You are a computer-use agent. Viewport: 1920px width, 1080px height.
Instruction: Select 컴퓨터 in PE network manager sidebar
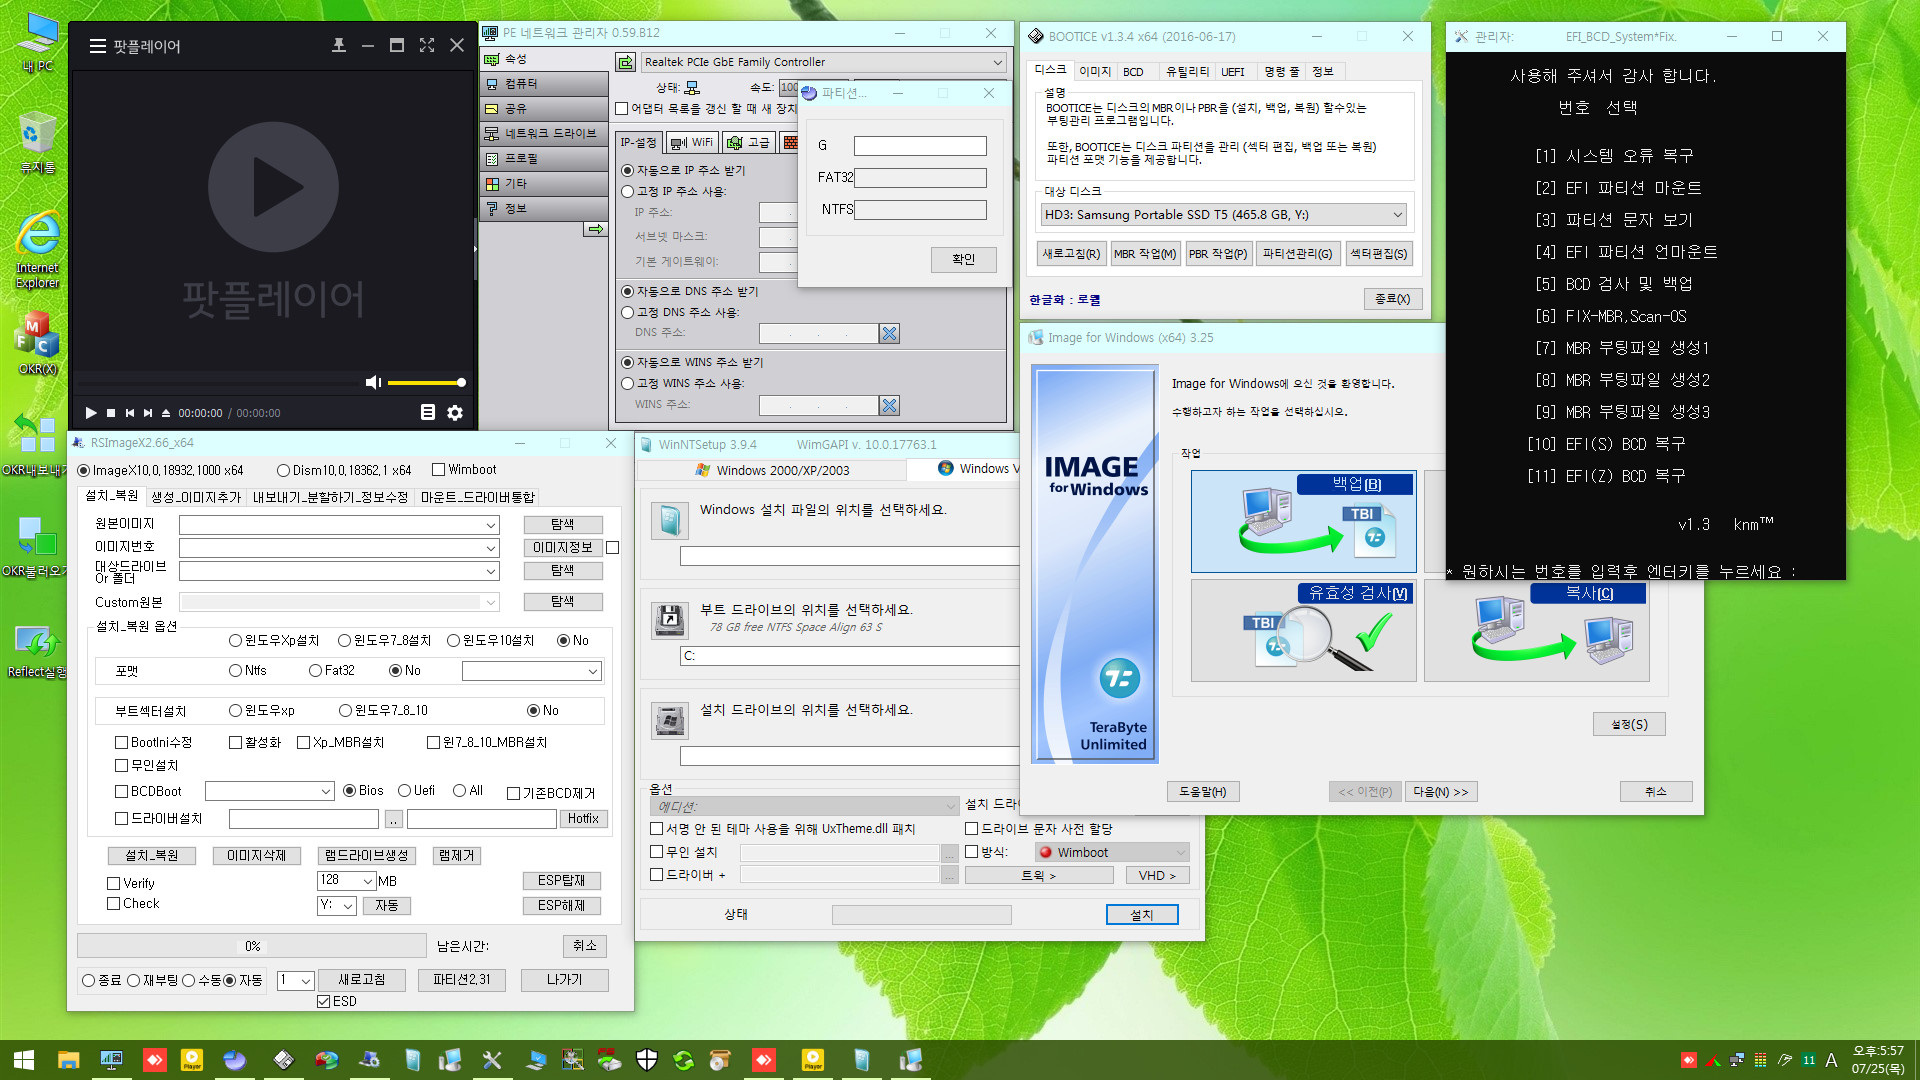pos(543,84)
